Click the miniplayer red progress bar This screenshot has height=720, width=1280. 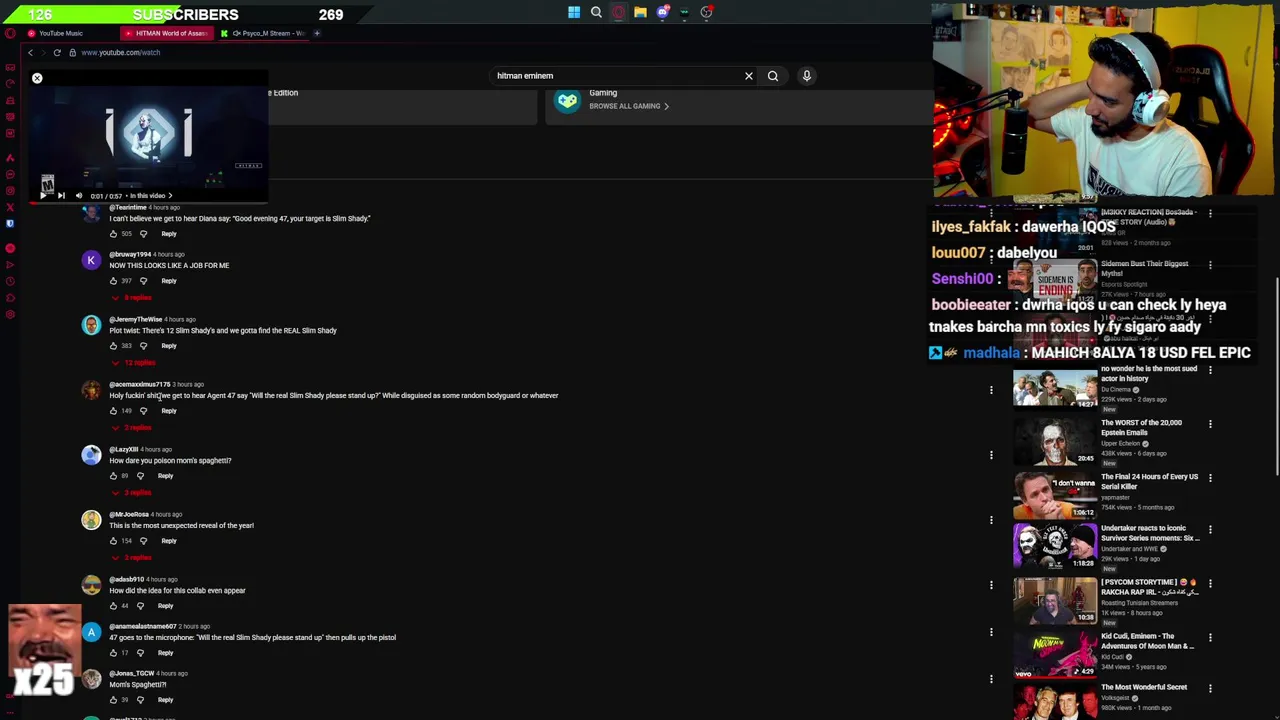pyautogui.click(x=148, y=203)
